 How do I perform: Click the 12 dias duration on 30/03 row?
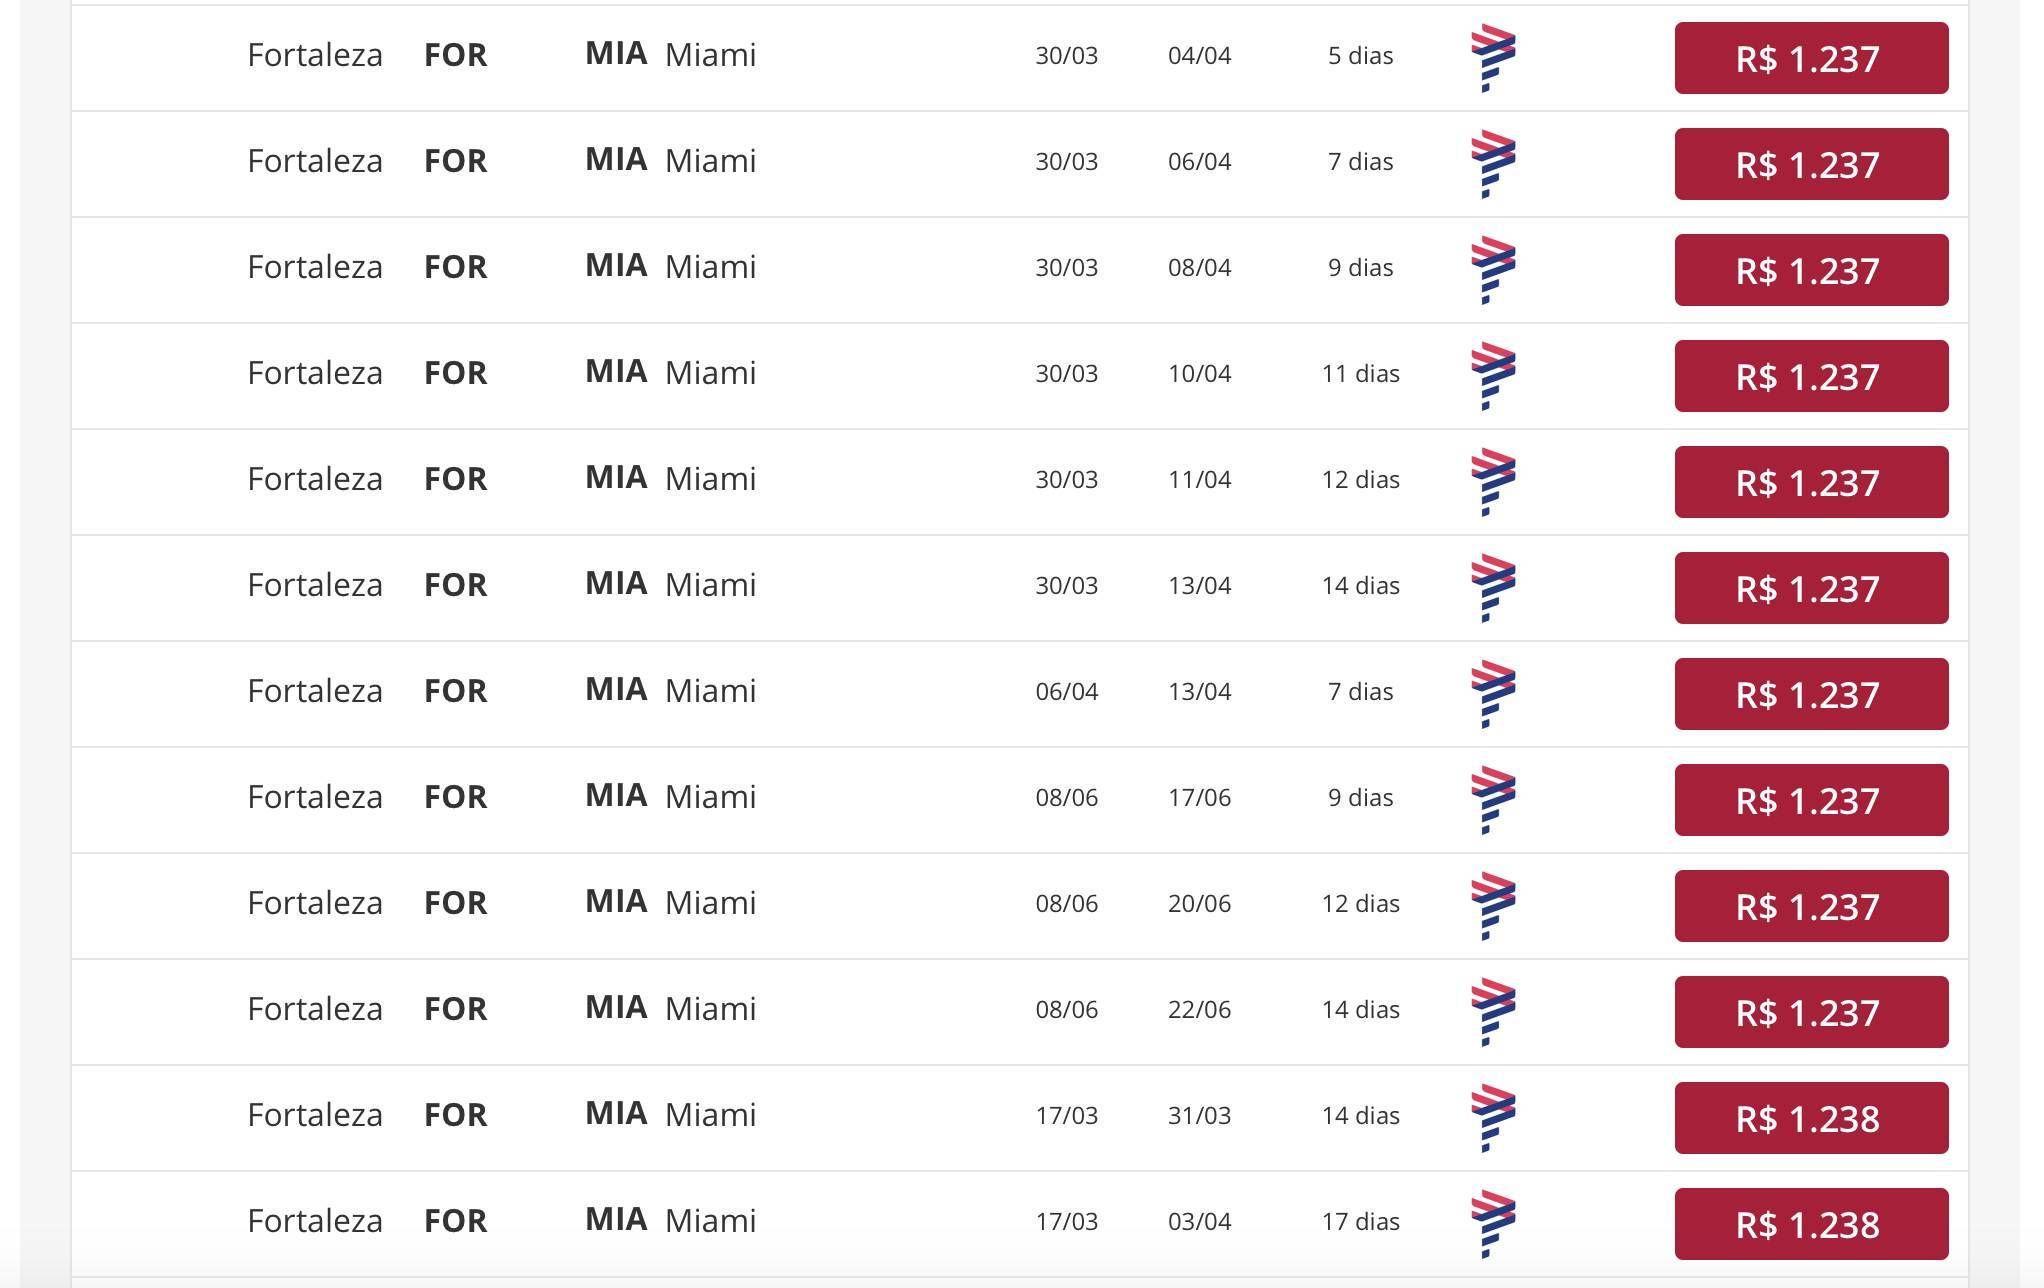coord(1360,479)
